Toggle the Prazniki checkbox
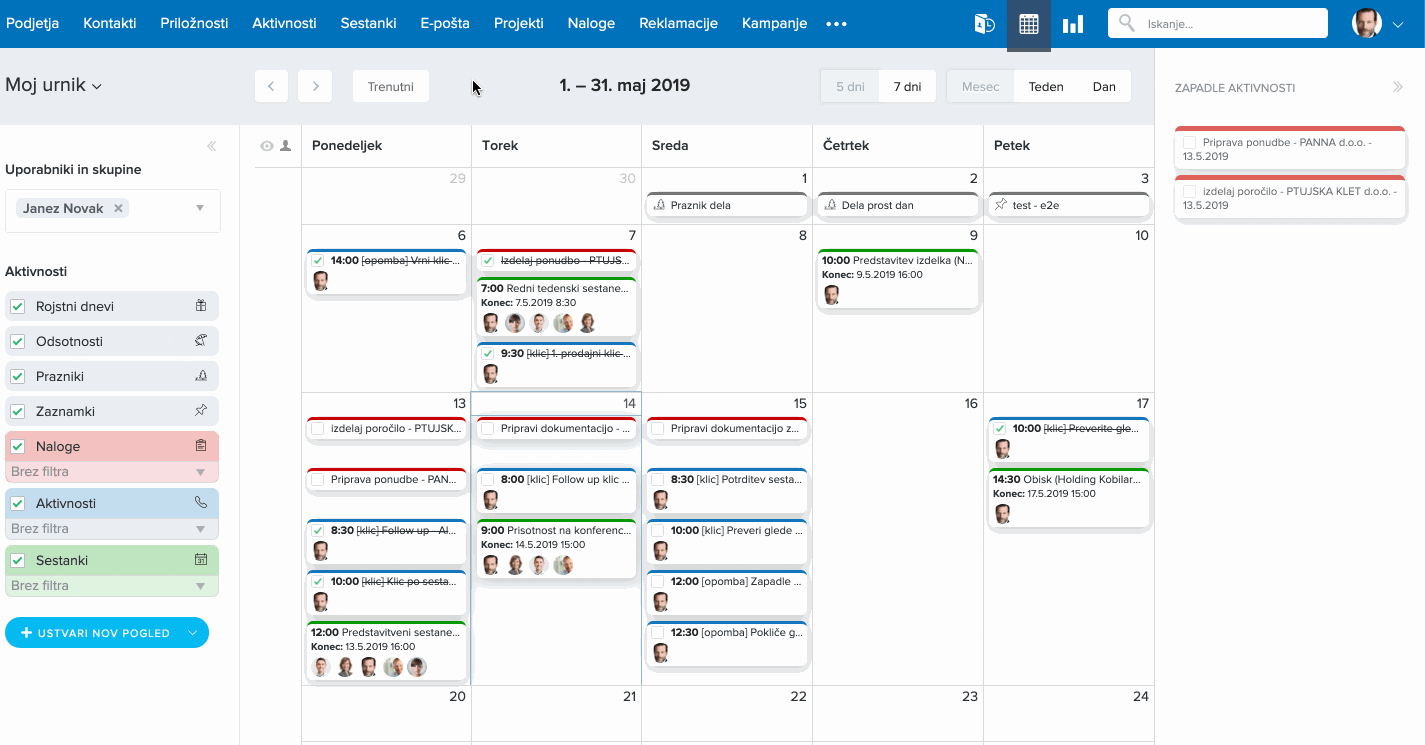Screen dimensions: 1425x745 tap(18, 376)
